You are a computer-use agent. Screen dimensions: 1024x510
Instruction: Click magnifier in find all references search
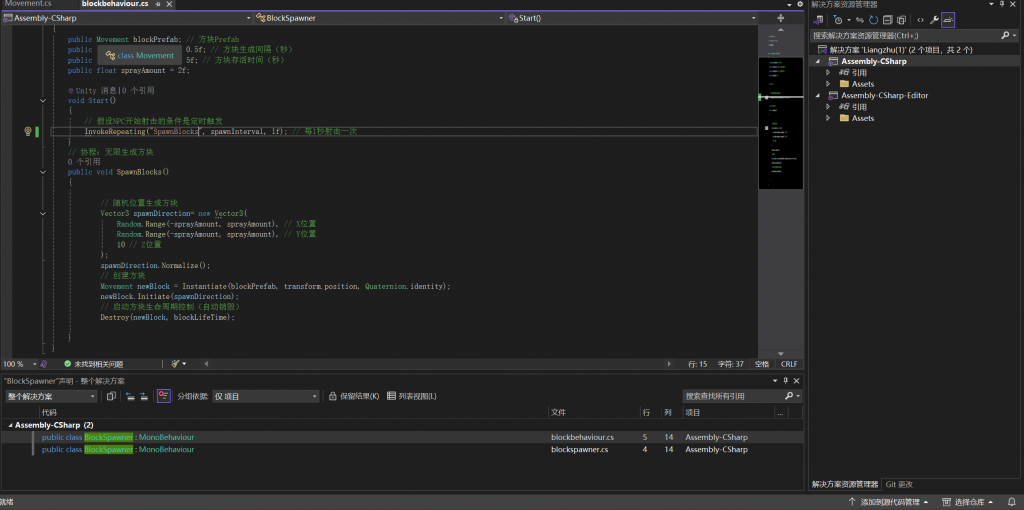(x=788, y=396)
